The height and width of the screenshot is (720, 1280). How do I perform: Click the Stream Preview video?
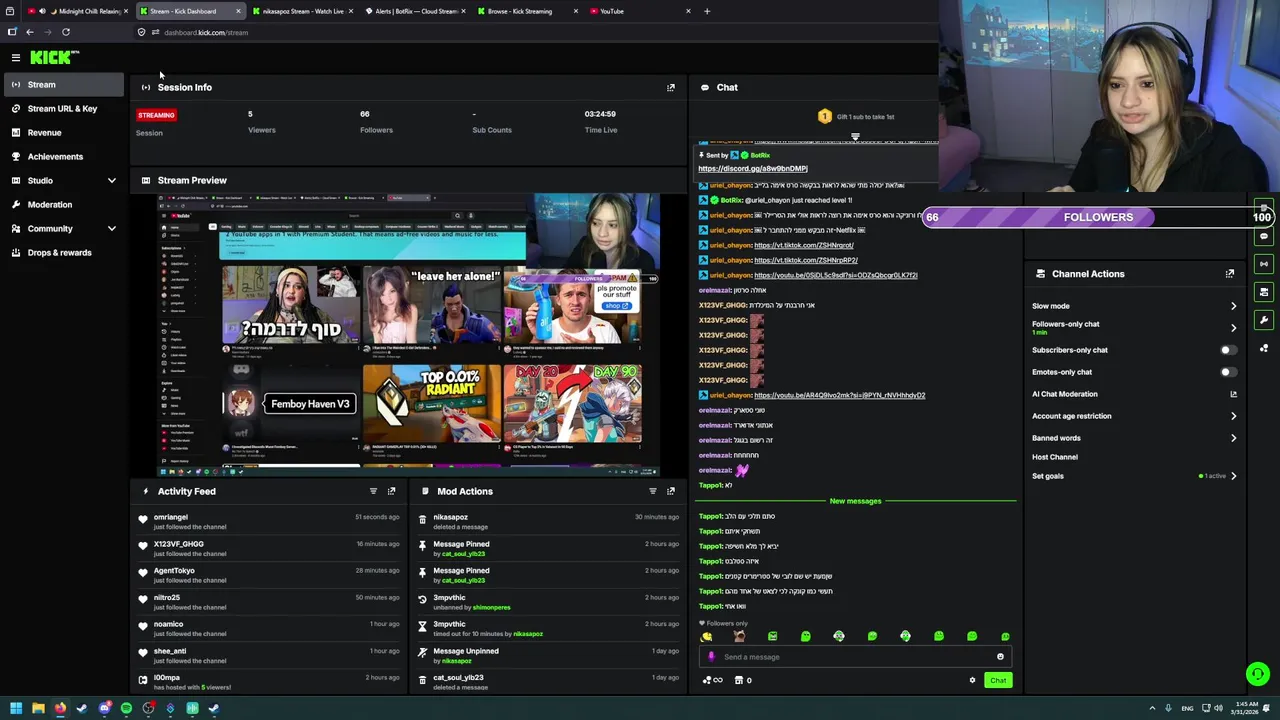pos(408,334)
